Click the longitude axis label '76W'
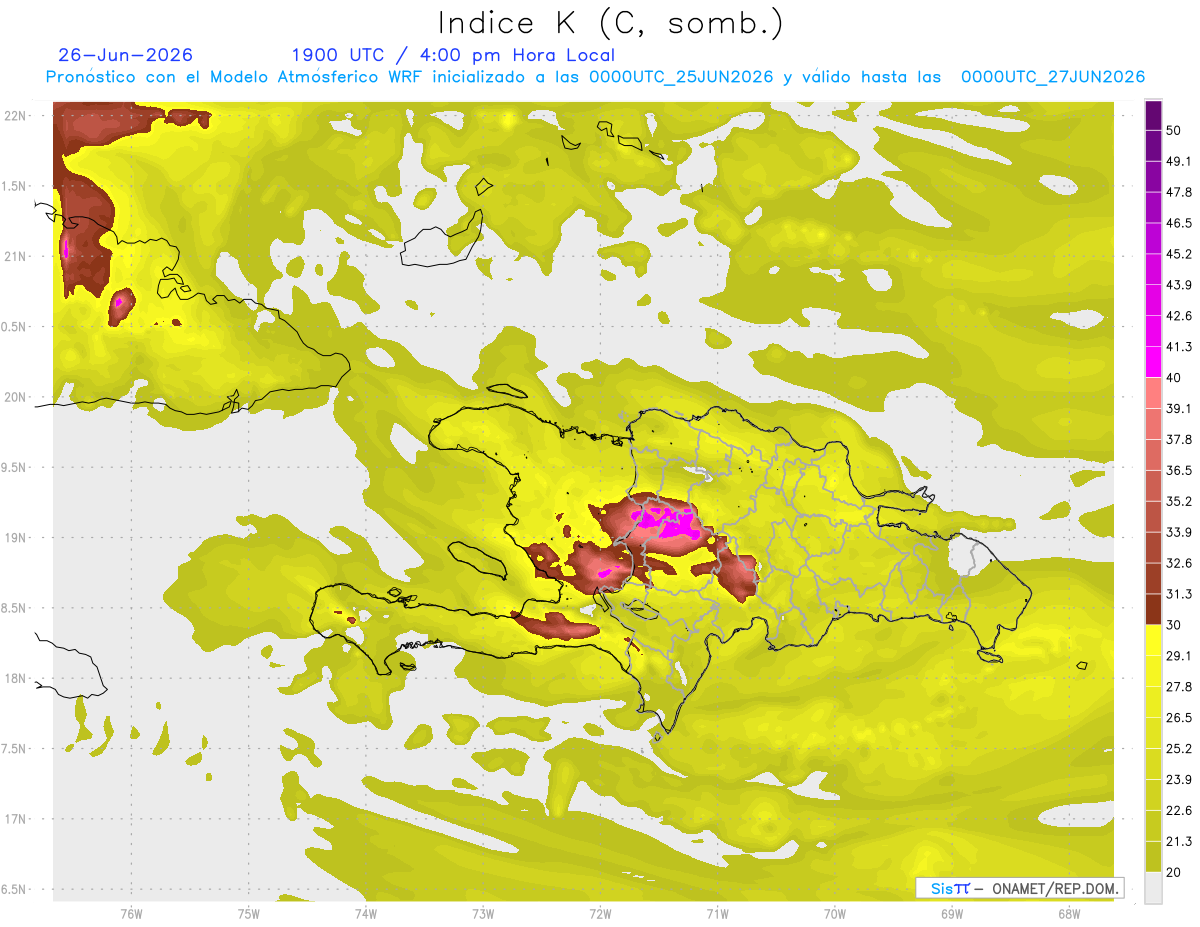The image size is (1200, 927). (131, 913)
